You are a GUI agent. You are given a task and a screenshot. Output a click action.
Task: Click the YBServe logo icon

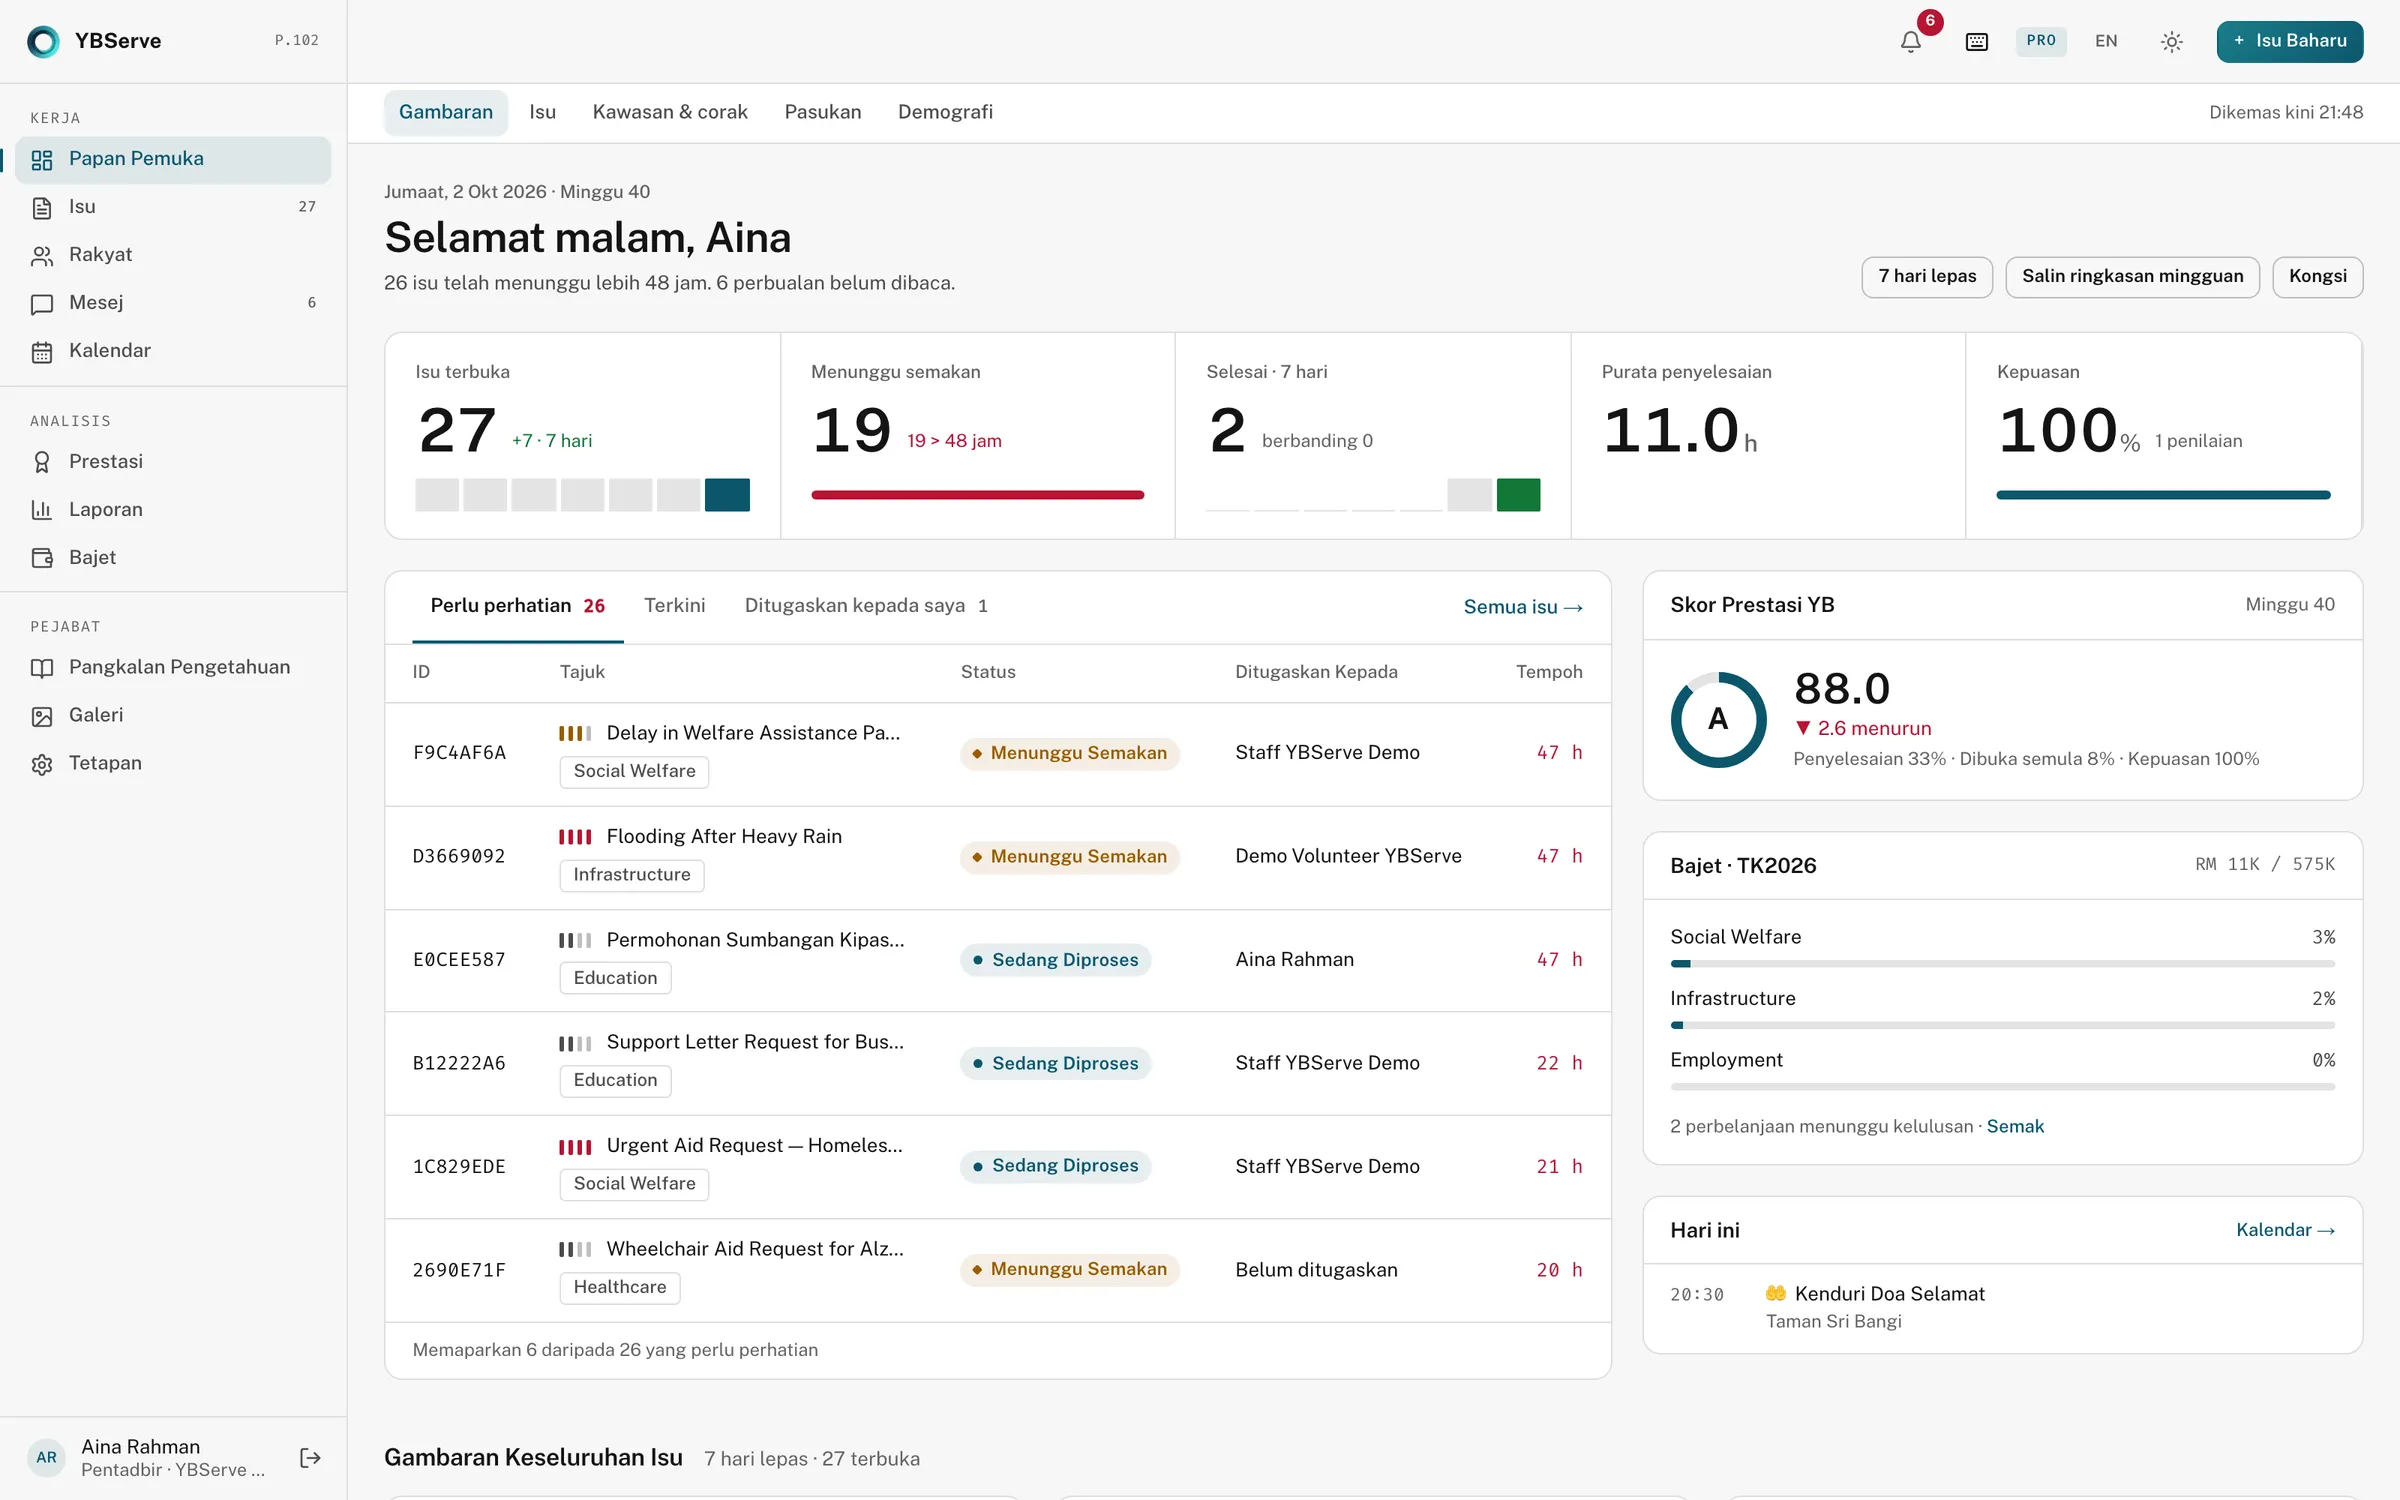(43, 41)
